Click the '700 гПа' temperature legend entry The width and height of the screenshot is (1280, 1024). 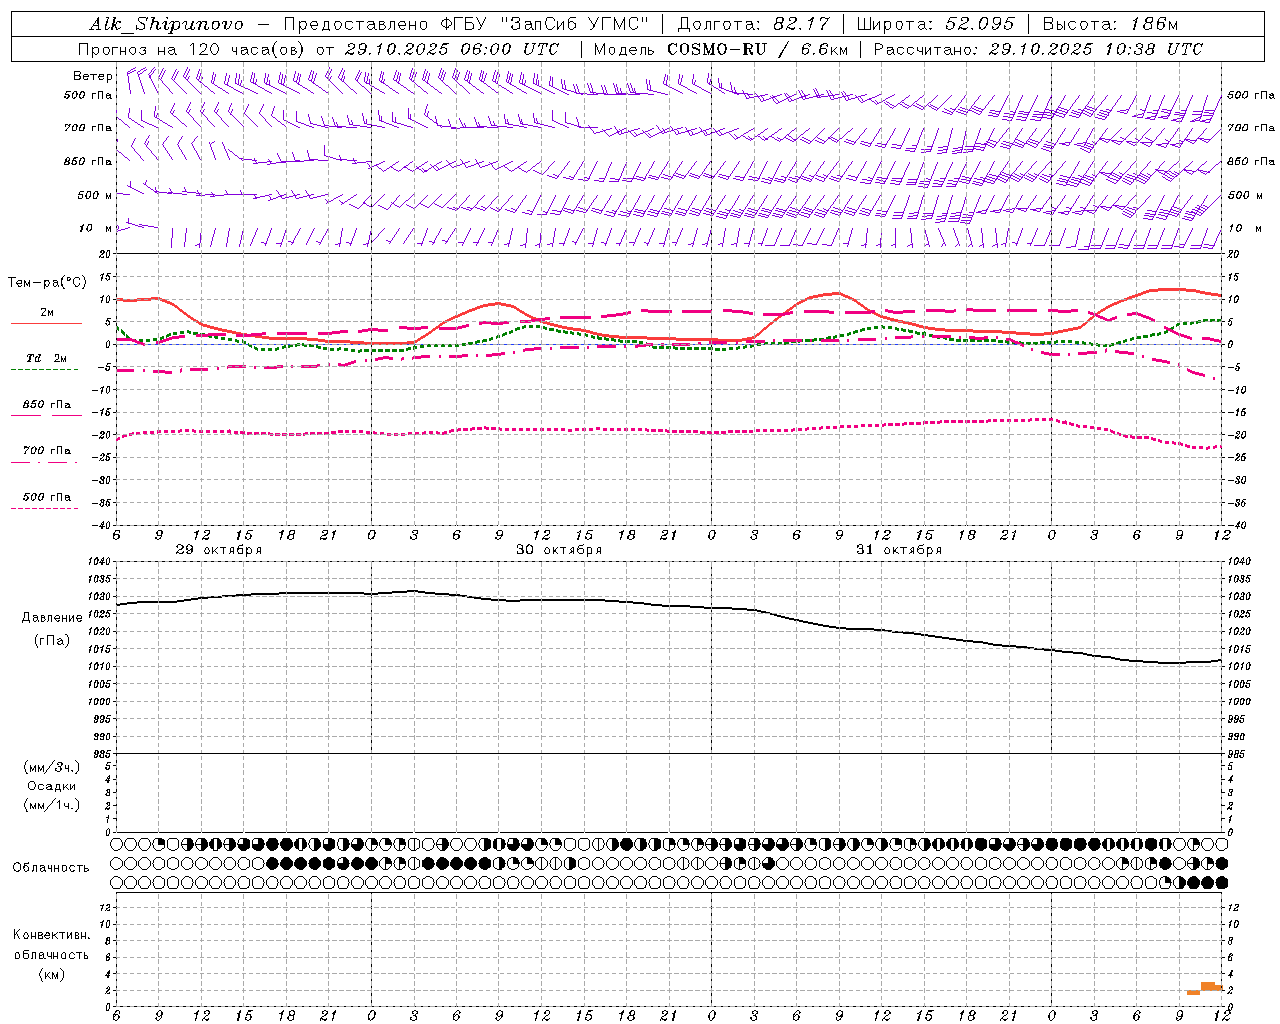coord(47,450)
